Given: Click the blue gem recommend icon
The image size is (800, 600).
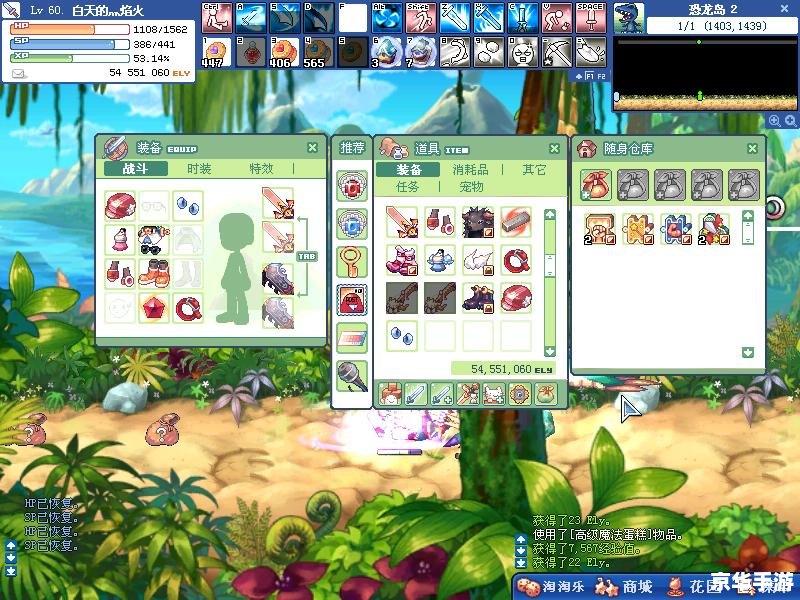Looking at the screenshot, I should tap(352, 224).
